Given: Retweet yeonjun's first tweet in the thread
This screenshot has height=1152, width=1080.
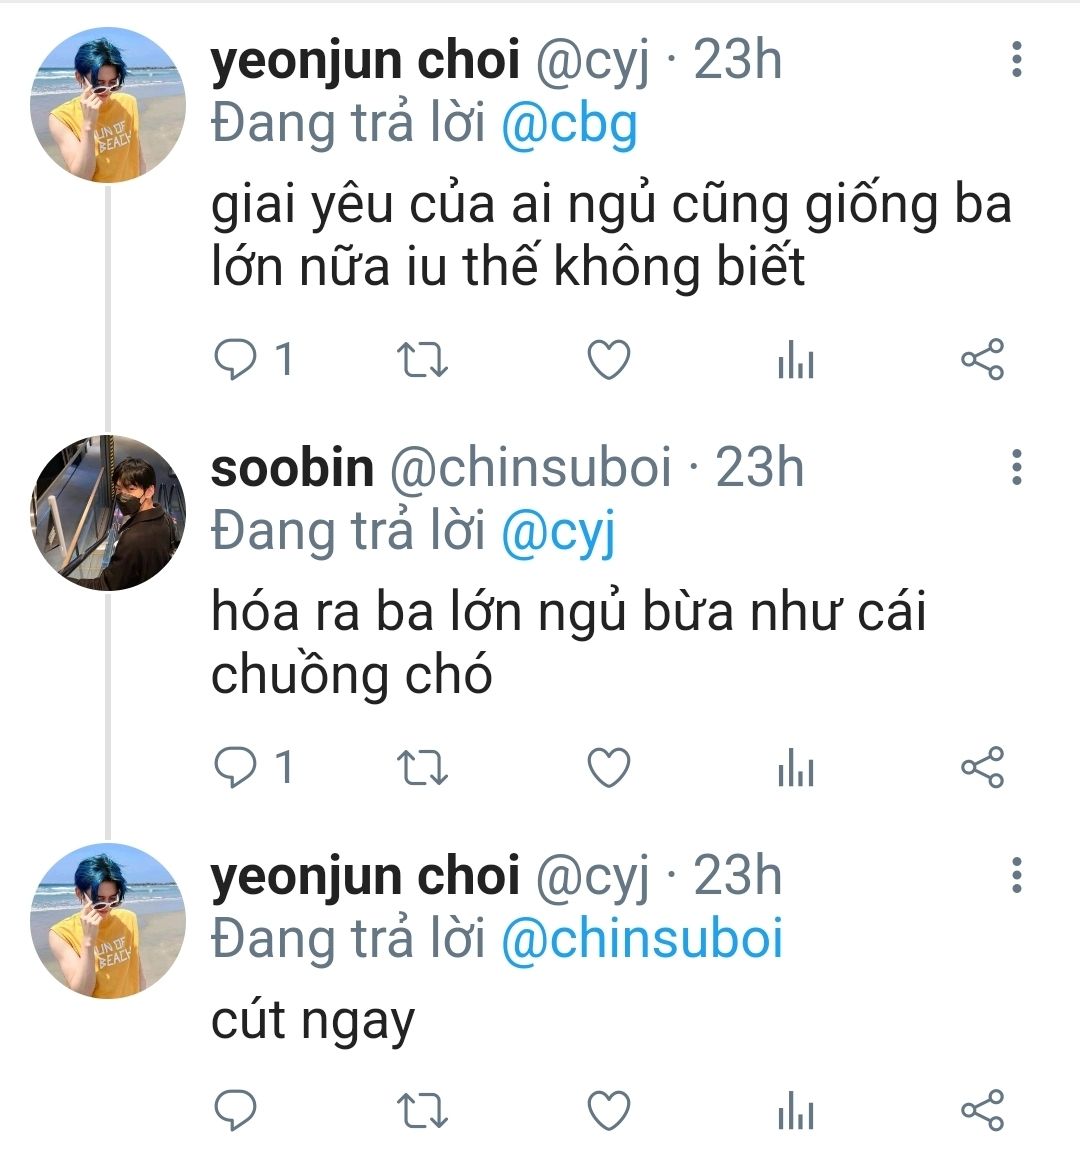Looking at the screenshot, I should point(422,360).
